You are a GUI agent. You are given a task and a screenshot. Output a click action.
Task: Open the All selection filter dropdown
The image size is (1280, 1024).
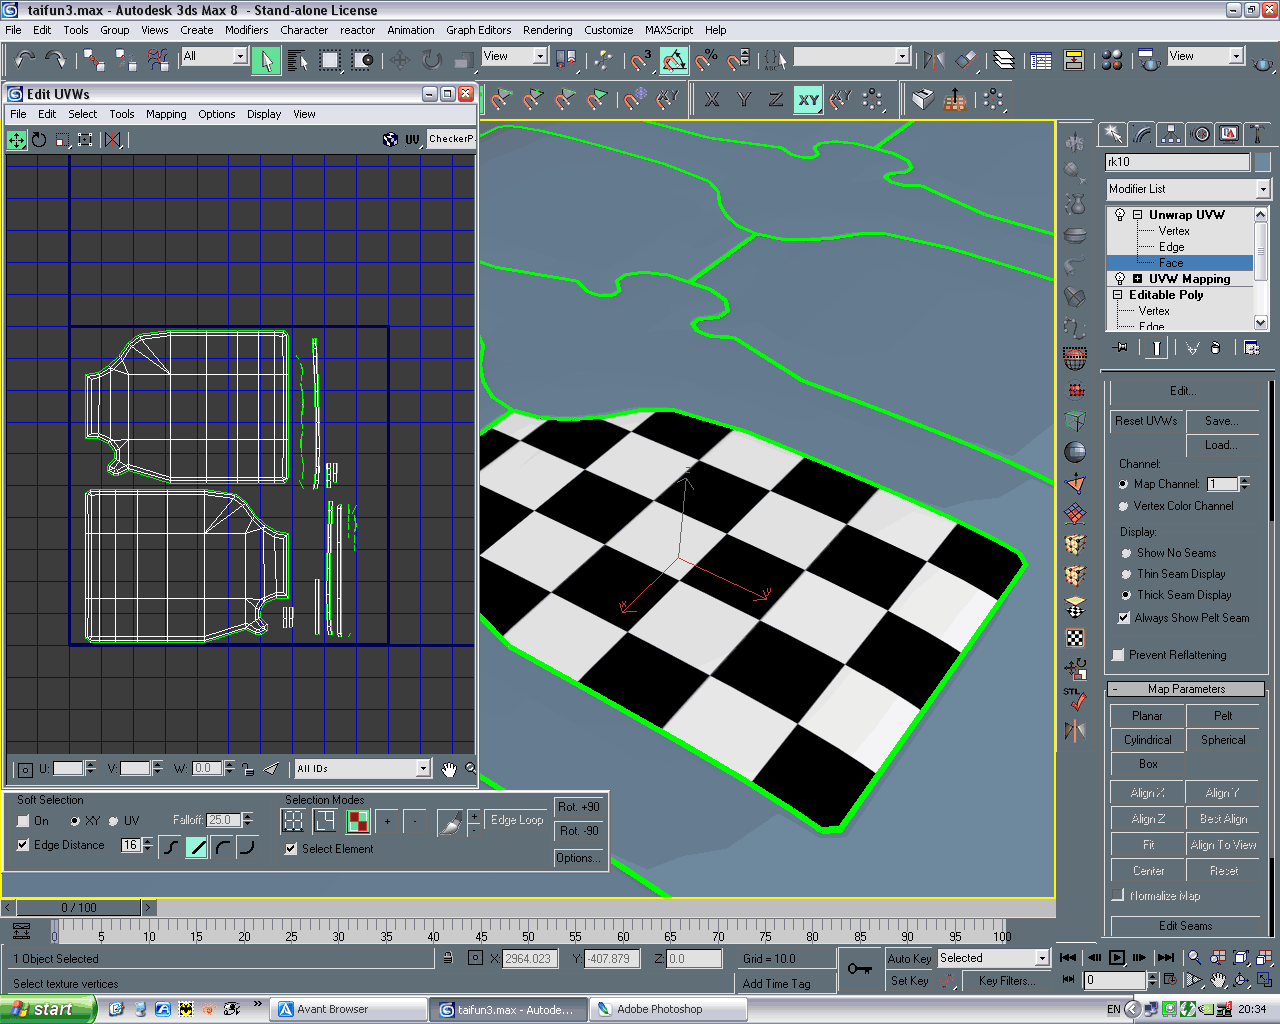214,56
